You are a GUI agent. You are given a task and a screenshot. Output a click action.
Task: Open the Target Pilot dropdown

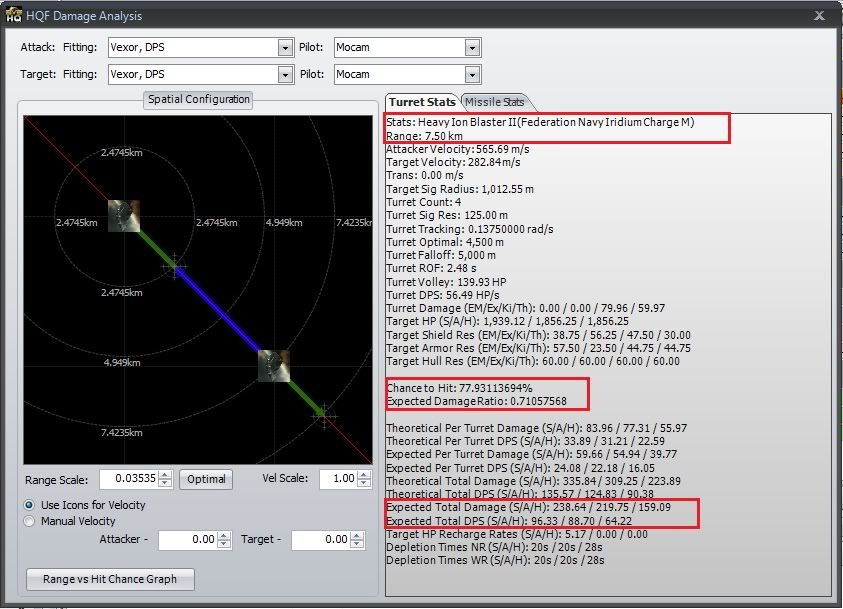click(472, 75)
